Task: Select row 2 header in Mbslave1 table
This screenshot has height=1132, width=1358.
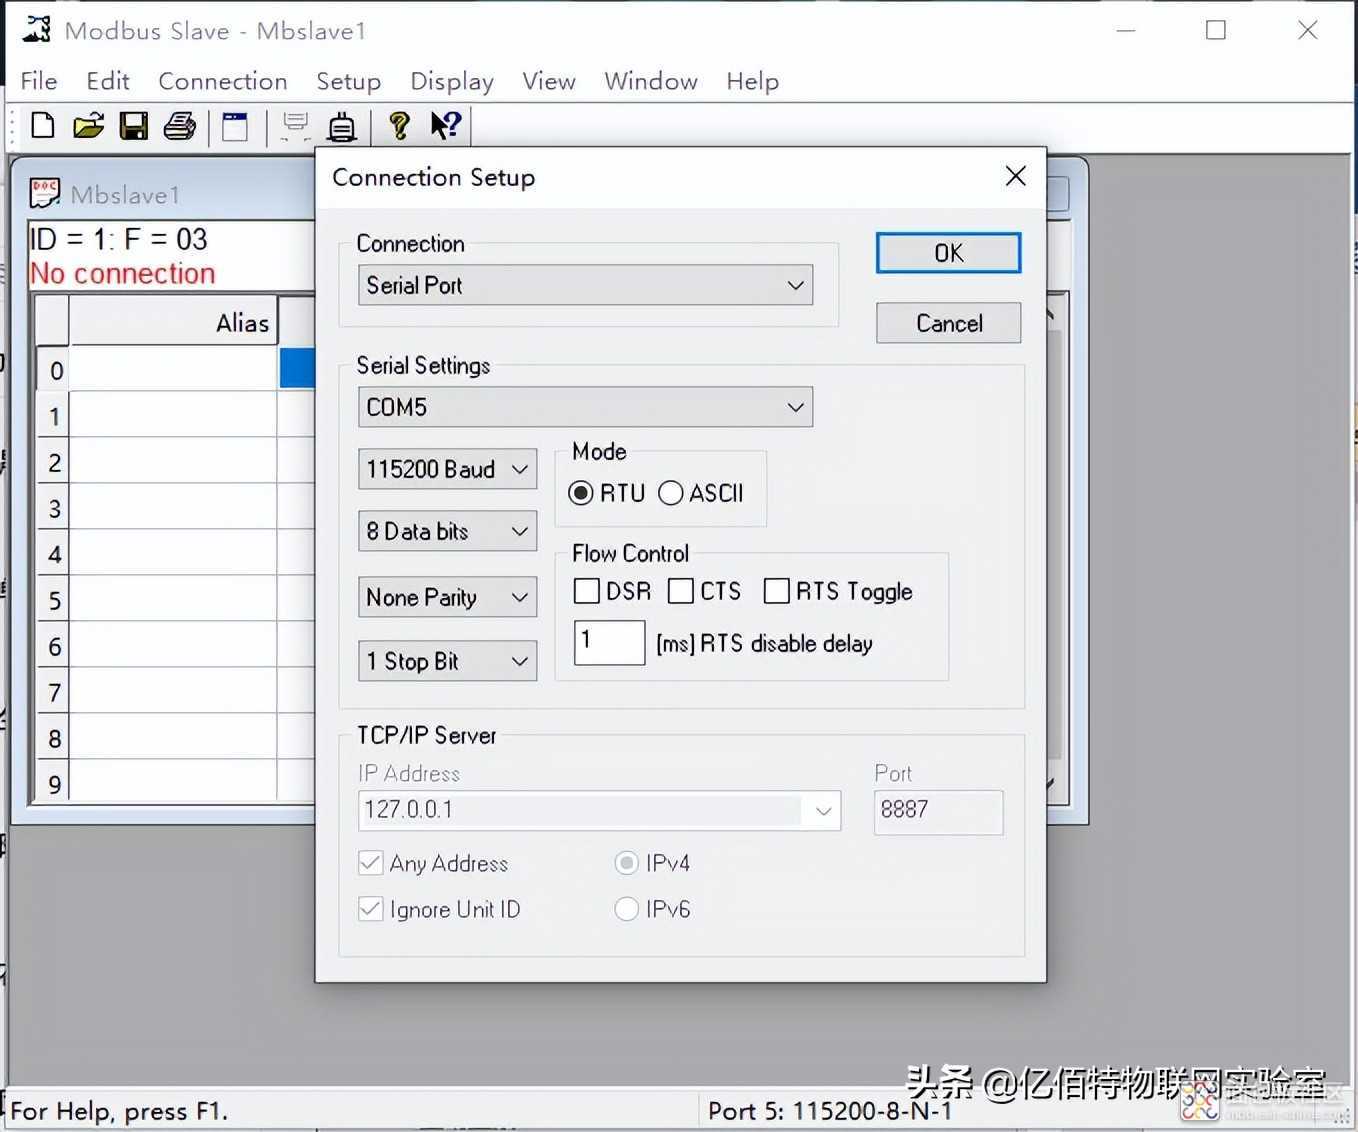Action: click(x=53, y=462)
